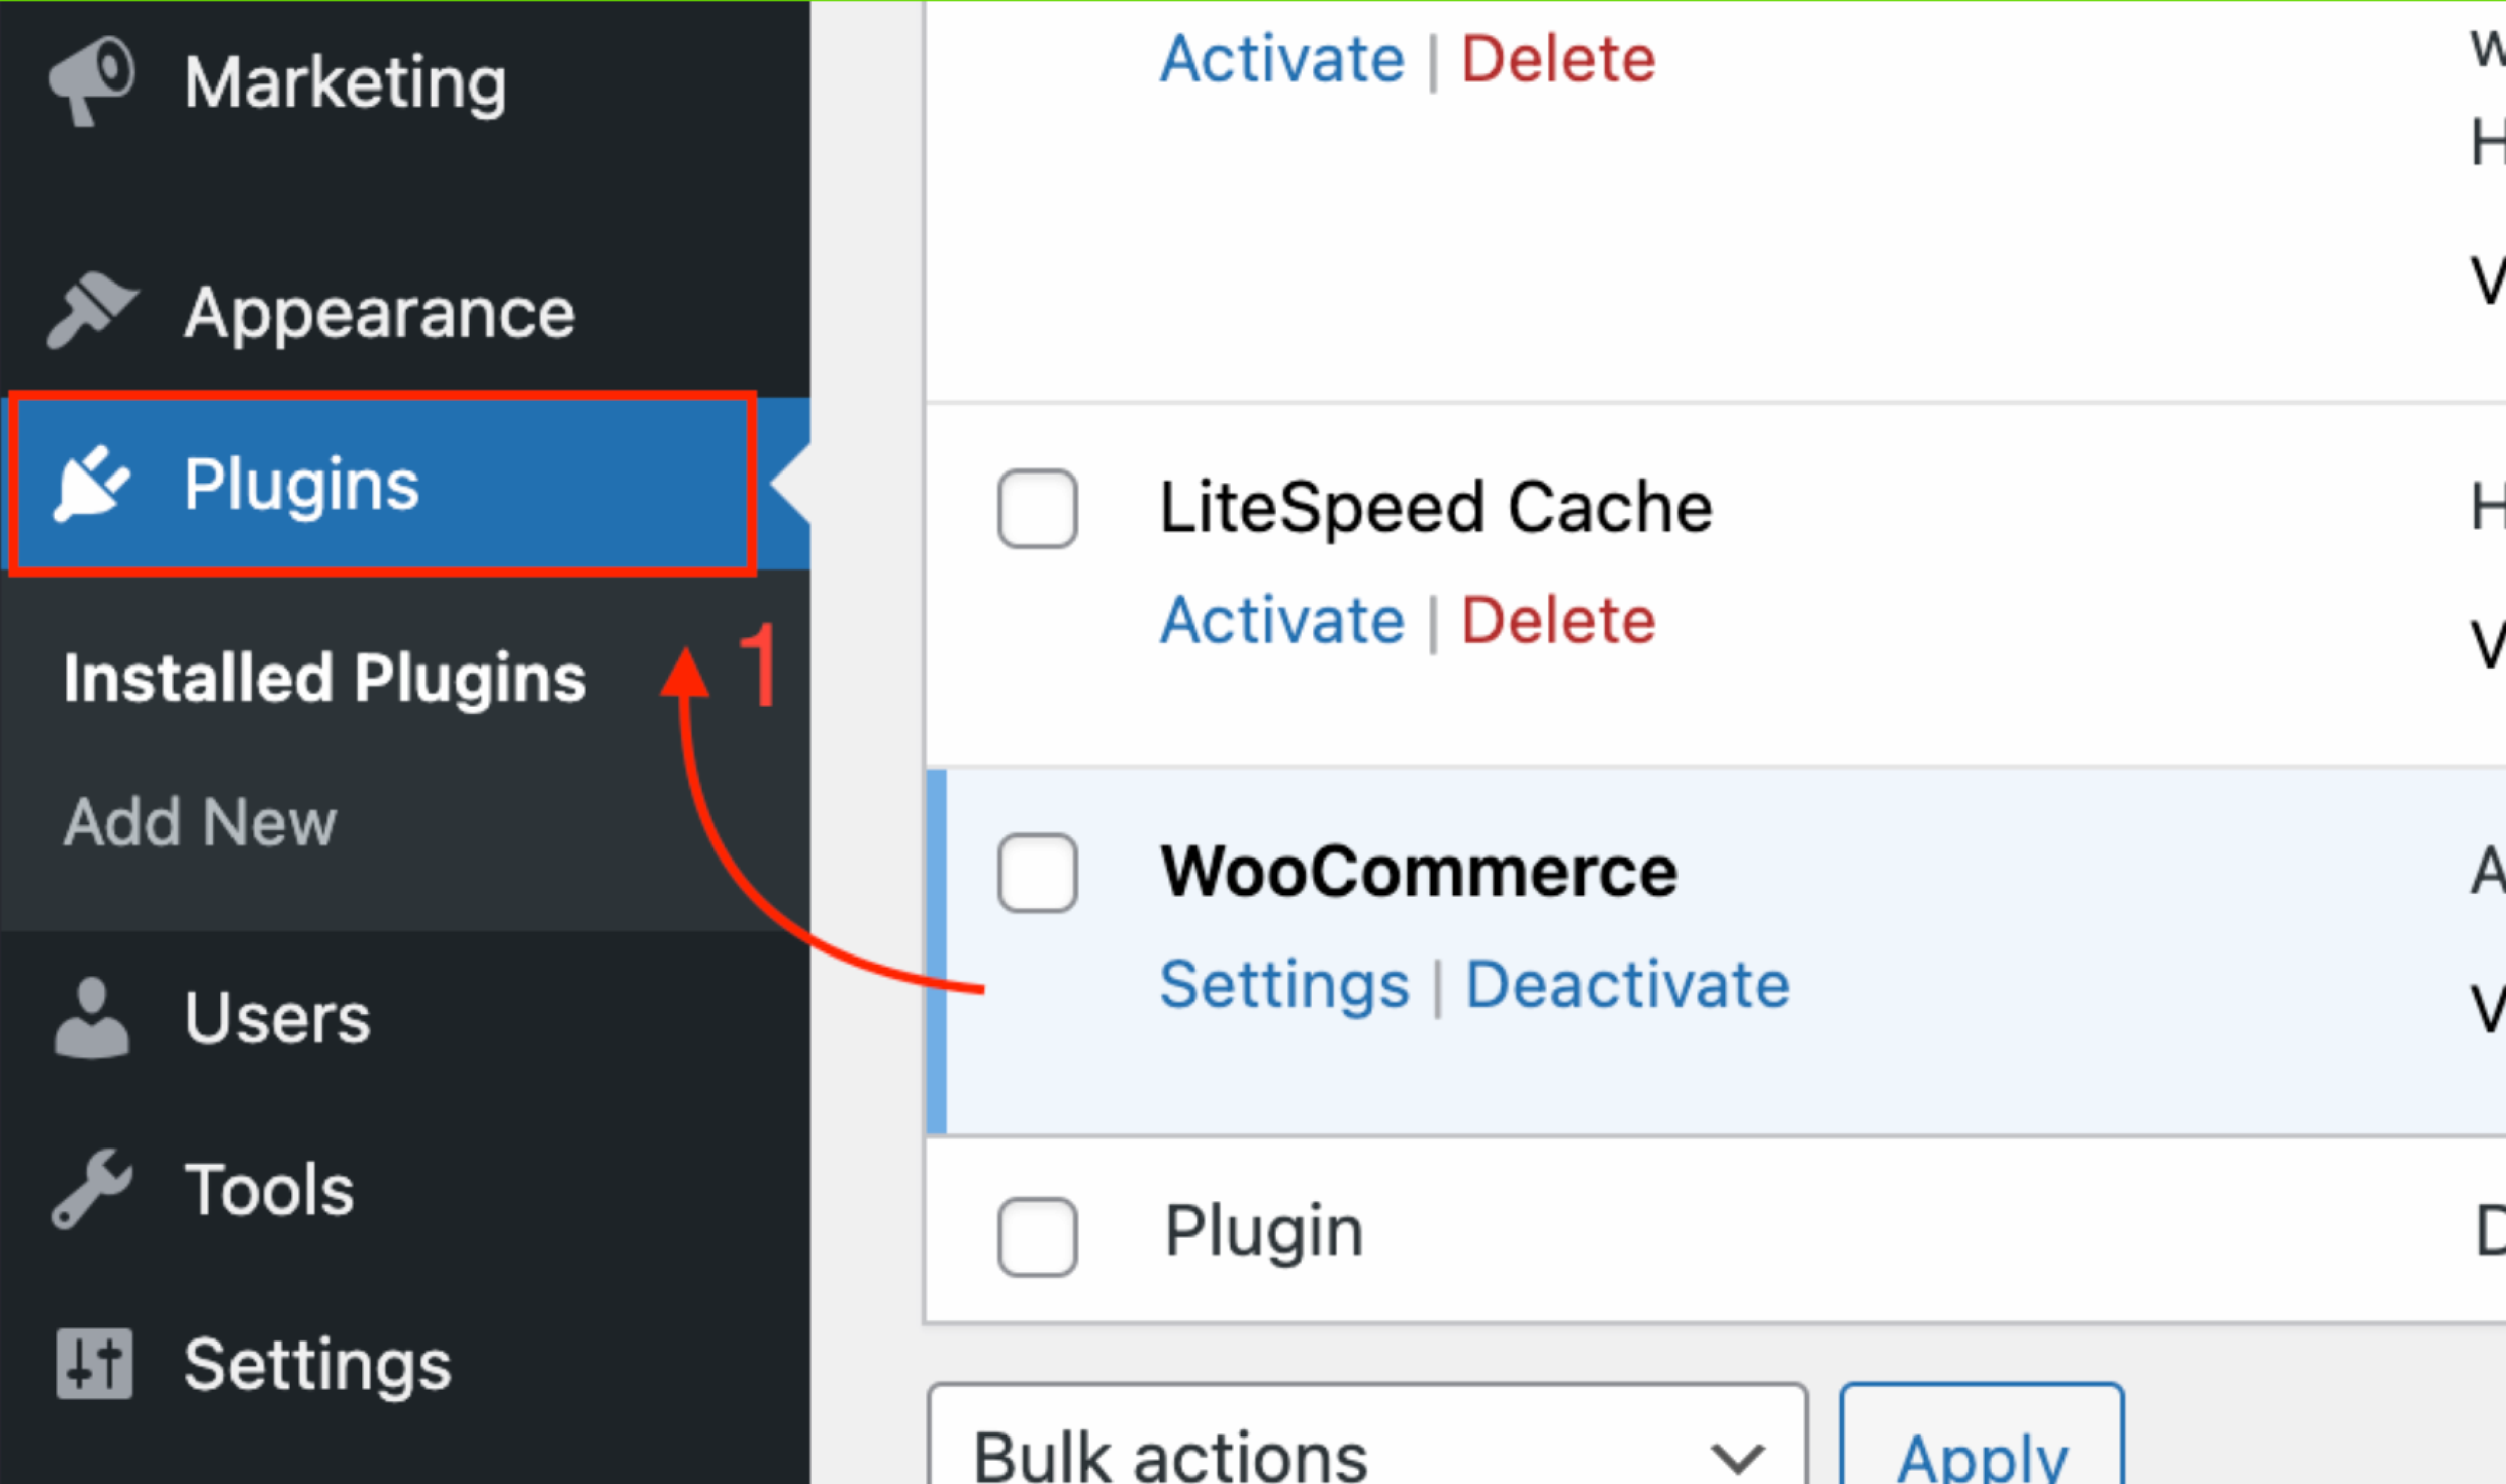Open the Appearance menu

pyautogui.click(x=379, y=312)
